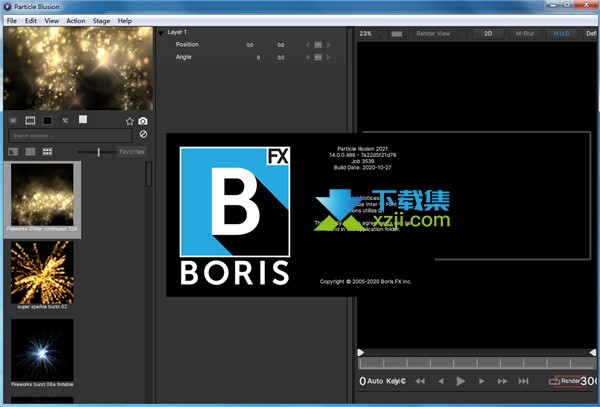The width and height of the screenshot is (600, 407).
Task: Click the Position X value field
Action: coord(249,45)
